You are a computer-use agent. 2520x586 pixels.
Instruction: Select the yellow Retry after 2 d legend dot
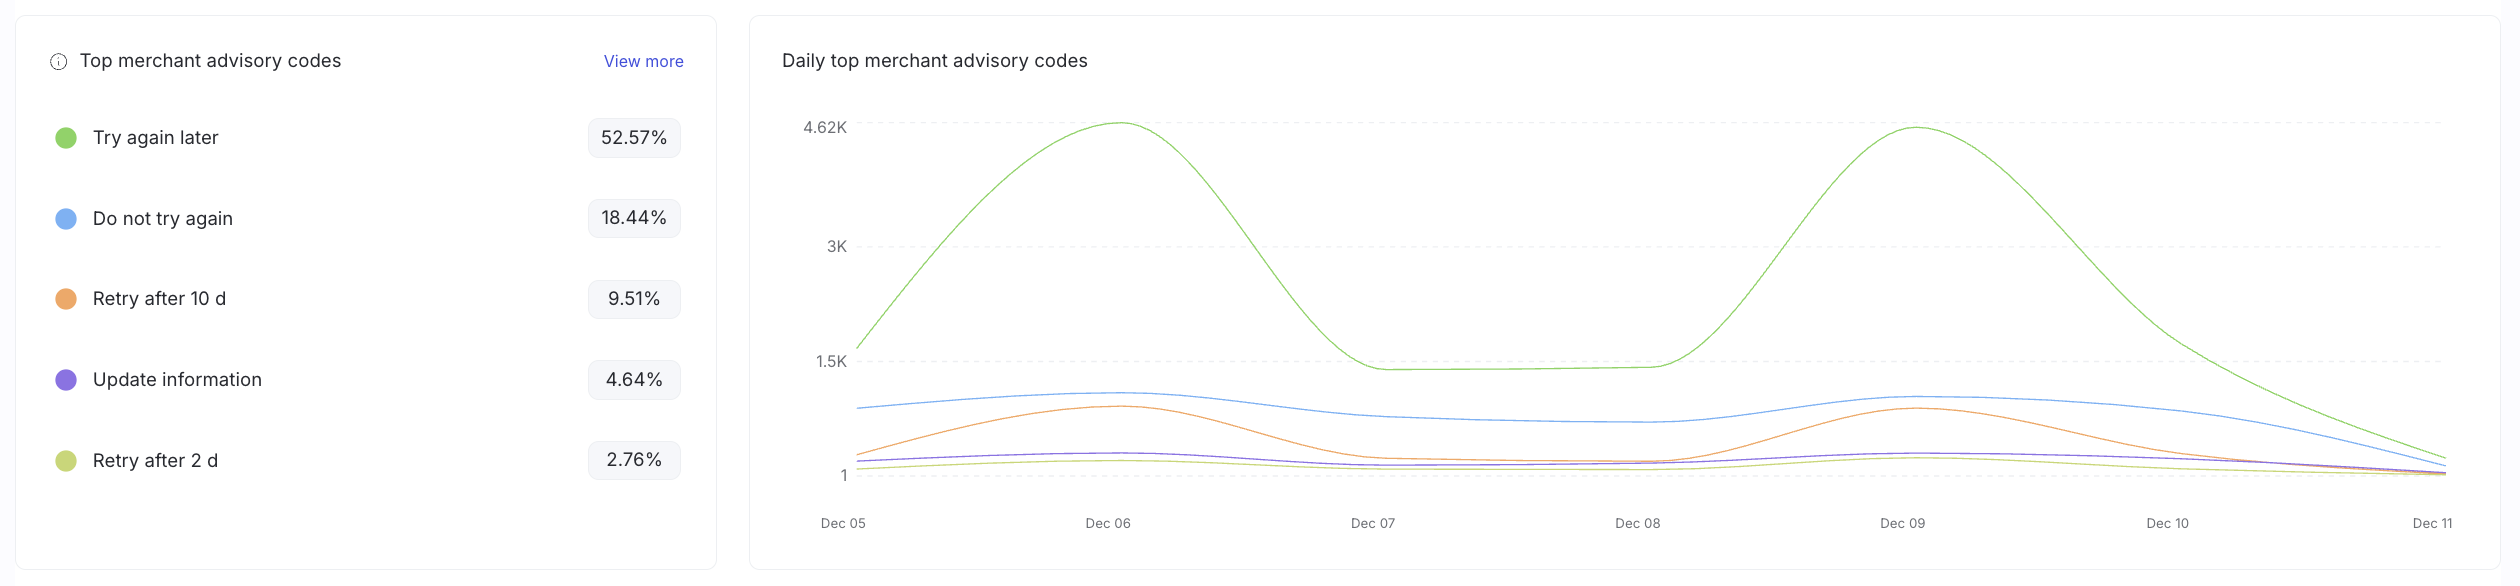(x=65, y=460)
